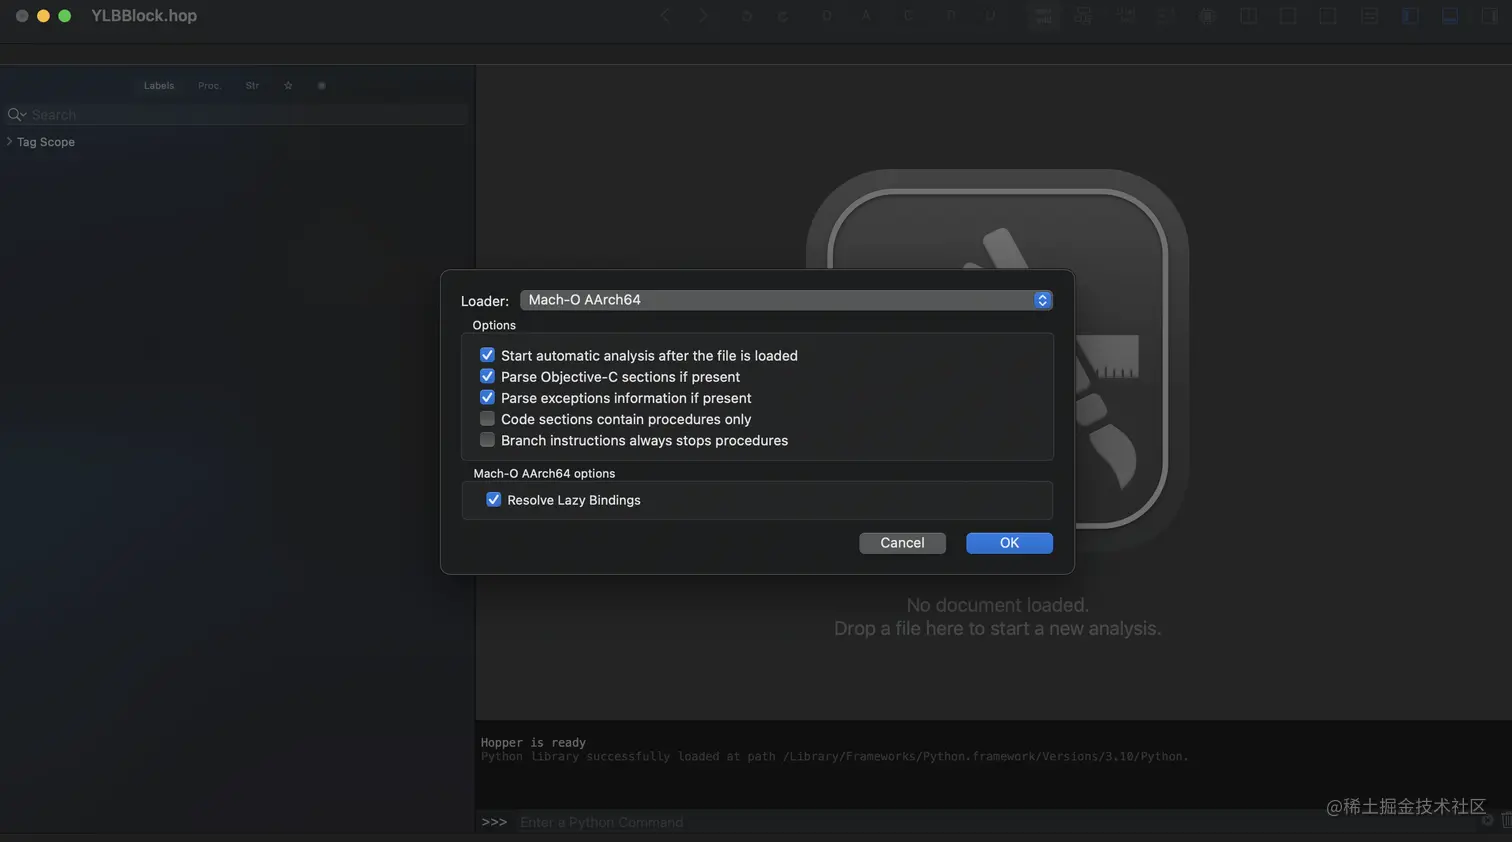Viewport: 1512px width, 842px height.
Task: Enable Code sections contain procedures only
Action: click(487, 419)
